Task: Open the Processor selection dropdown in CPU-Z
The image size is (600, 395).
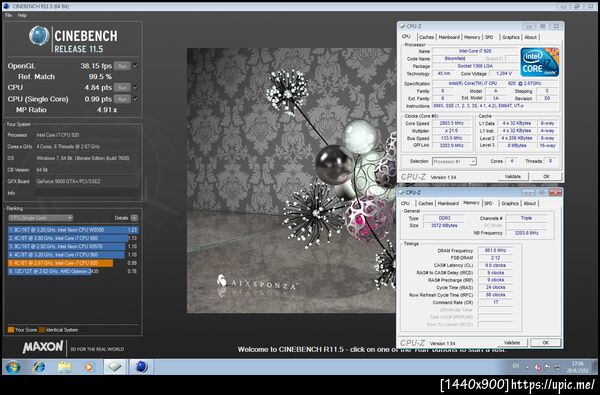Action: [454, 161]
